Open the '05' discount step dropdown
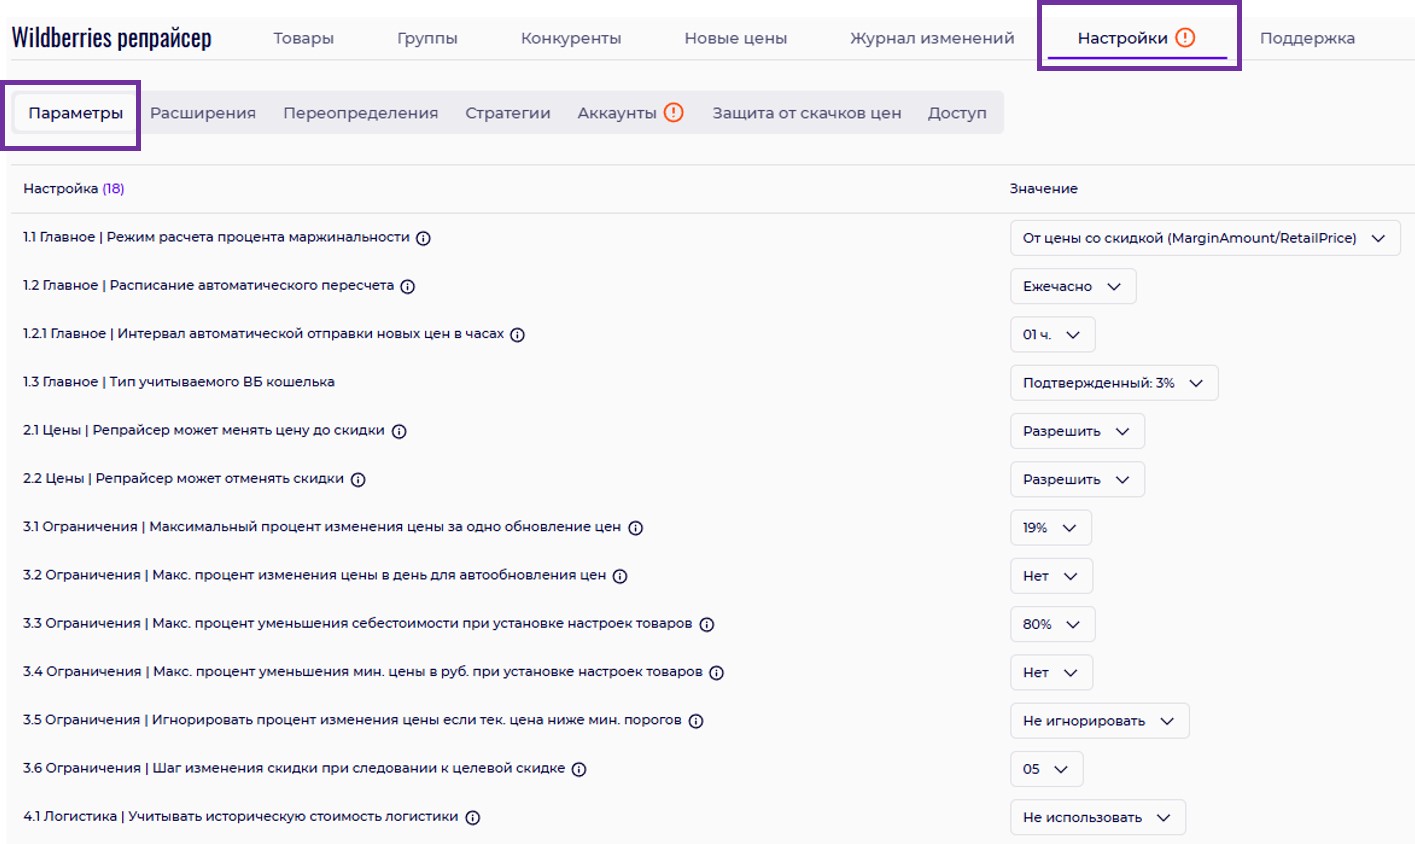 (1046, 769)
